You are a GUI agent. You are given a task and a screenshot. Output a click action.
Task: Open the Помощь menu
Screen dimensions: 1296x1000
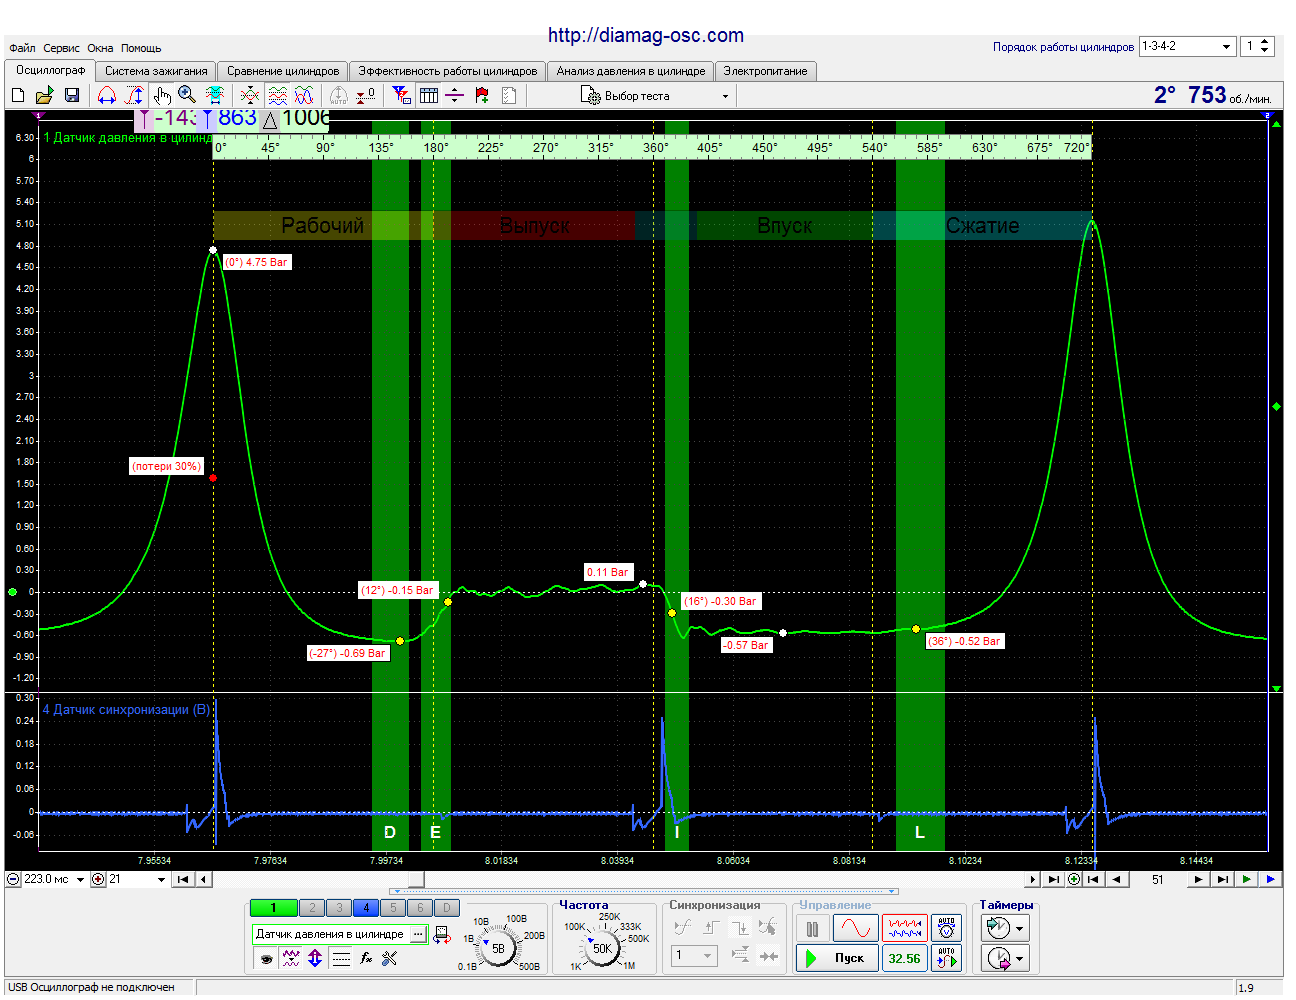[x=141, y=48]
